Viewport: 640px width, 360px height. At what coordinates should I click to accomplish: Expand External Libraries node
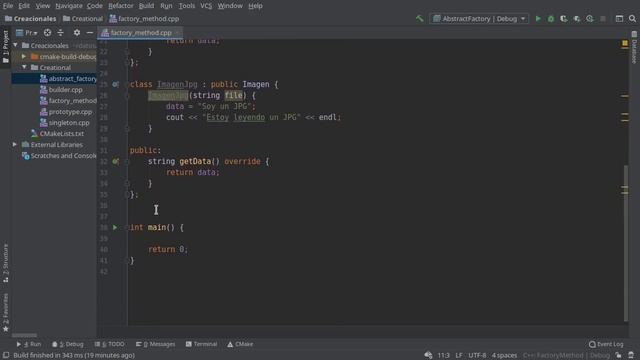(x=15, y=144)
